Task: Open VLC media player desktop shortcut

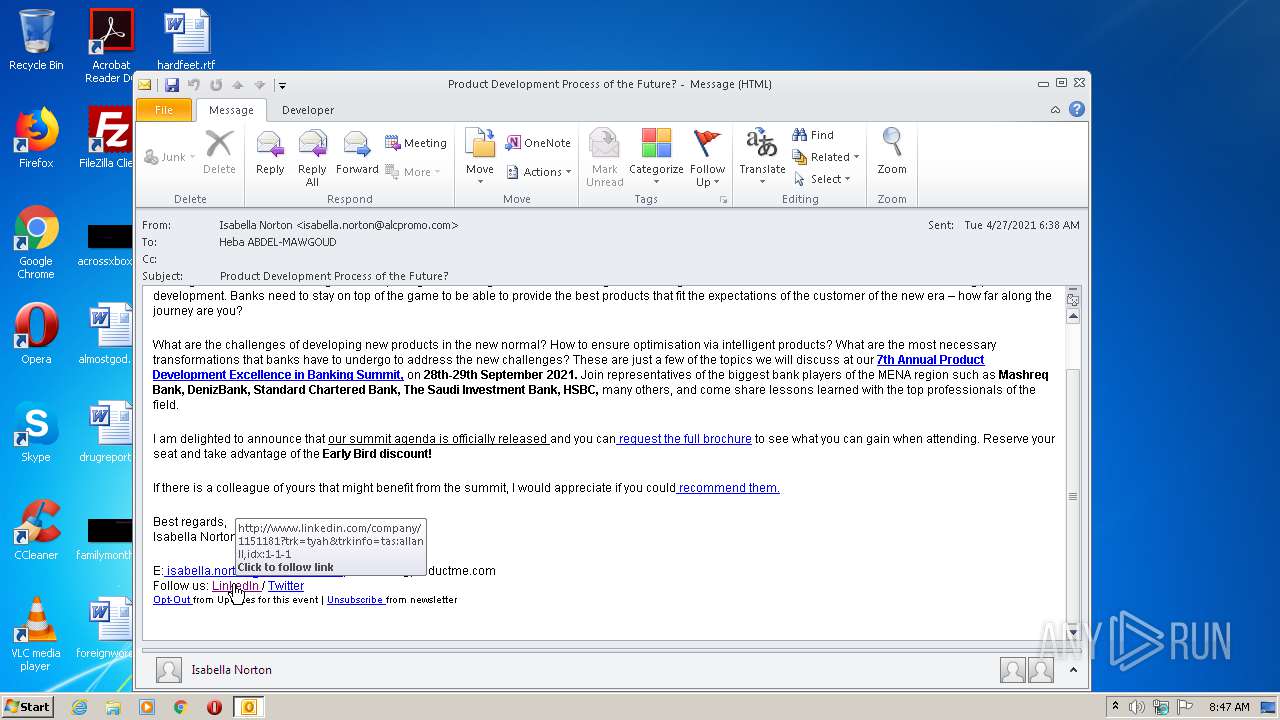Action: click(x=36, y=634)
